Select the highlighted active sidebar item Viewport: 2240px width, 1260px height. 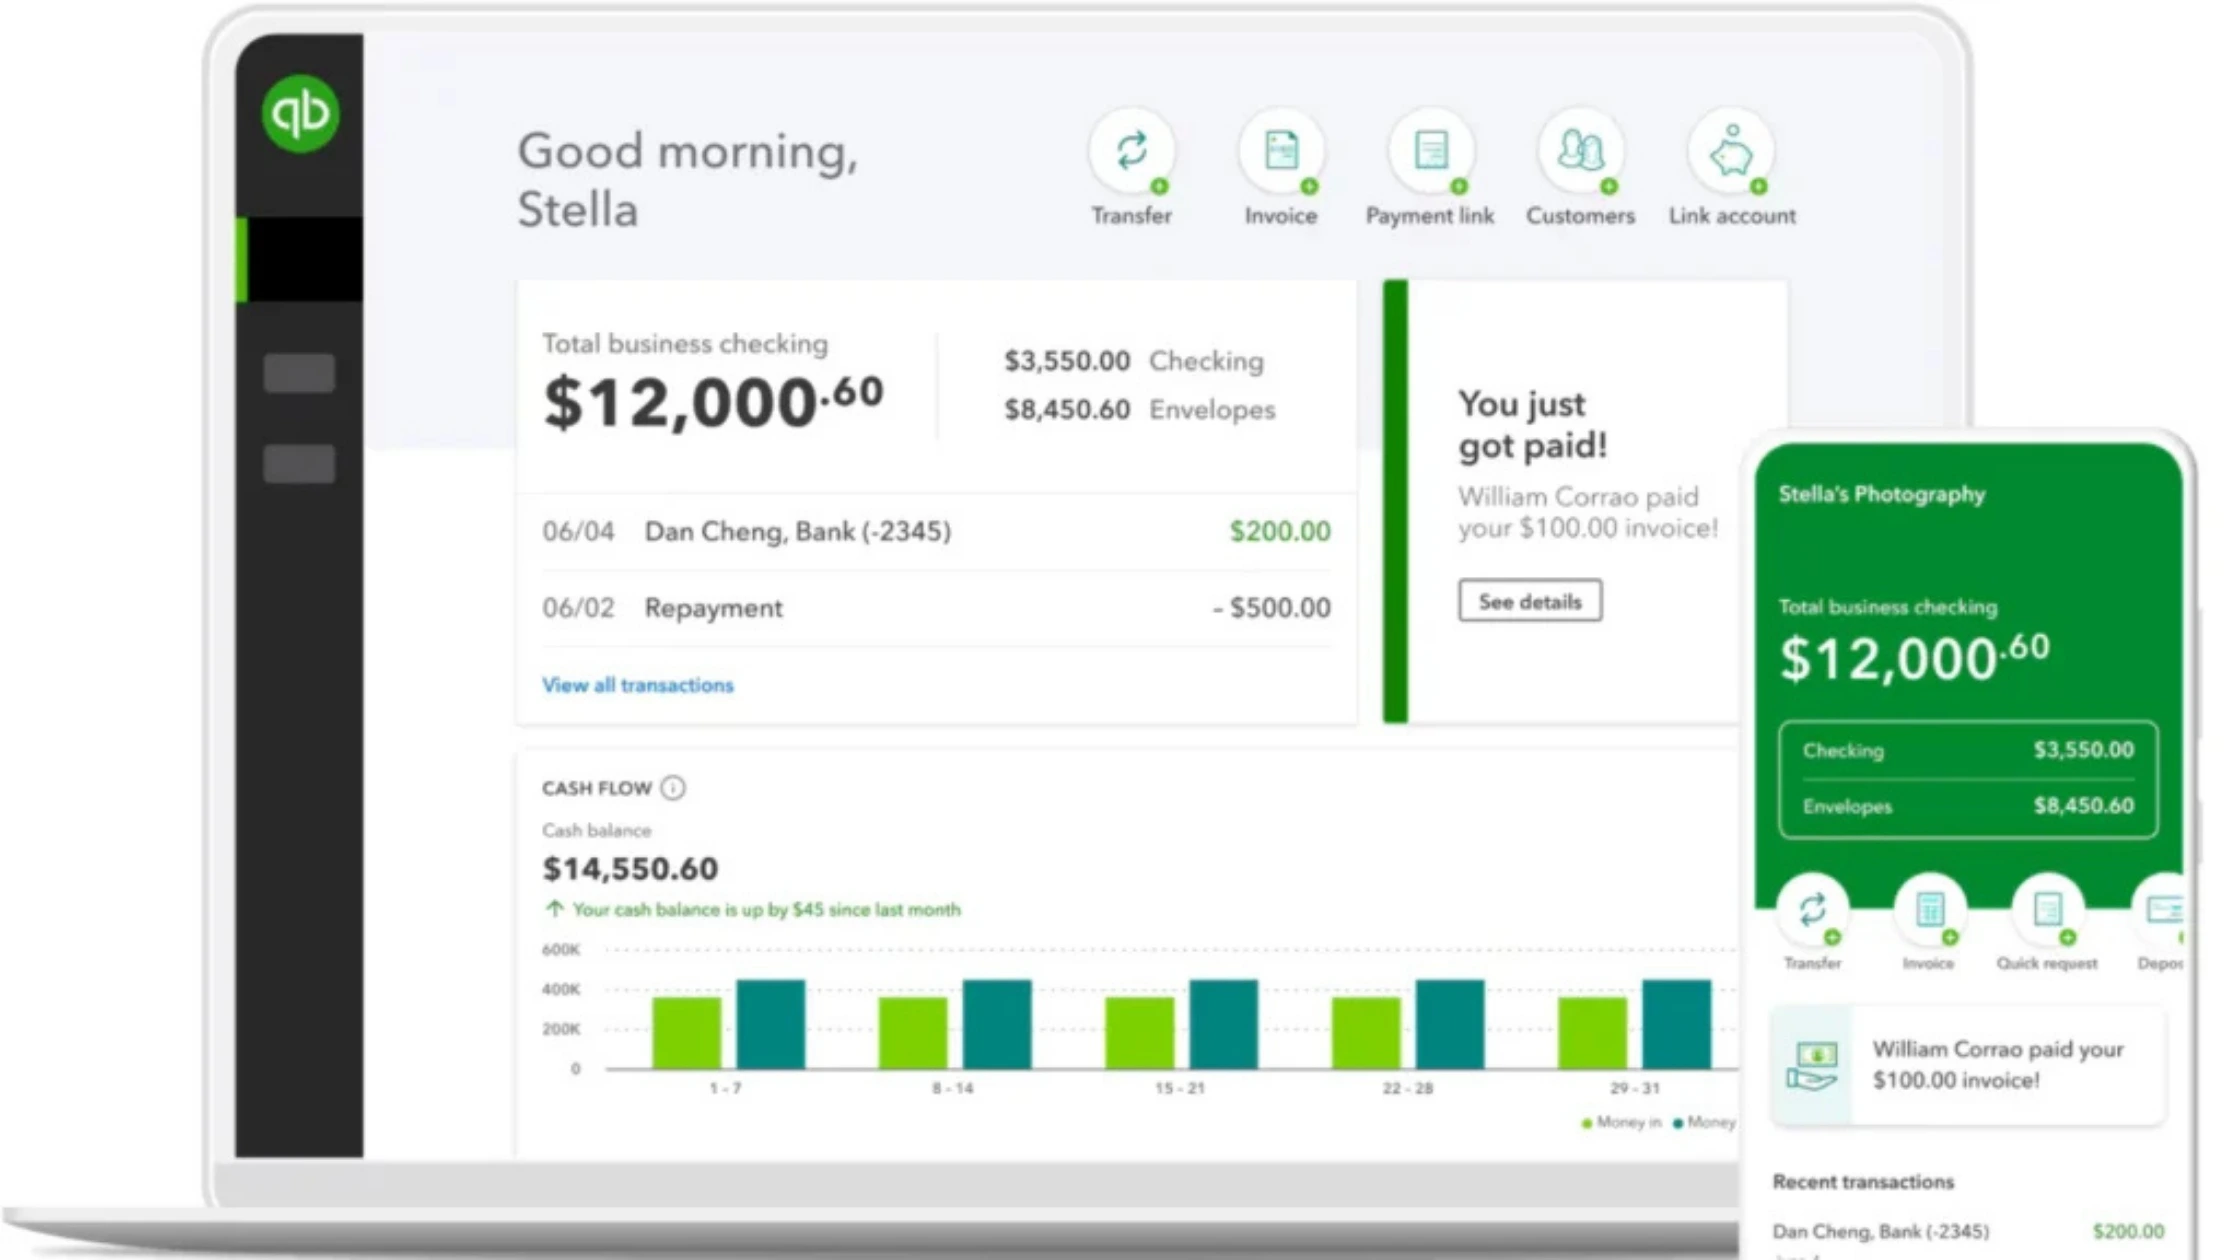click(x=300, y=259)
